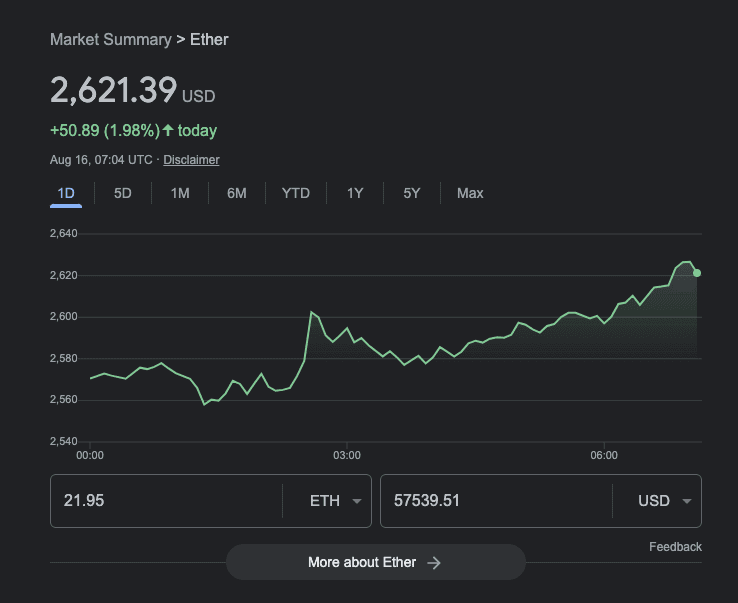Open the Disclaimer link
This screenshot has height=603, width=738.
click(x=191, y=160)
